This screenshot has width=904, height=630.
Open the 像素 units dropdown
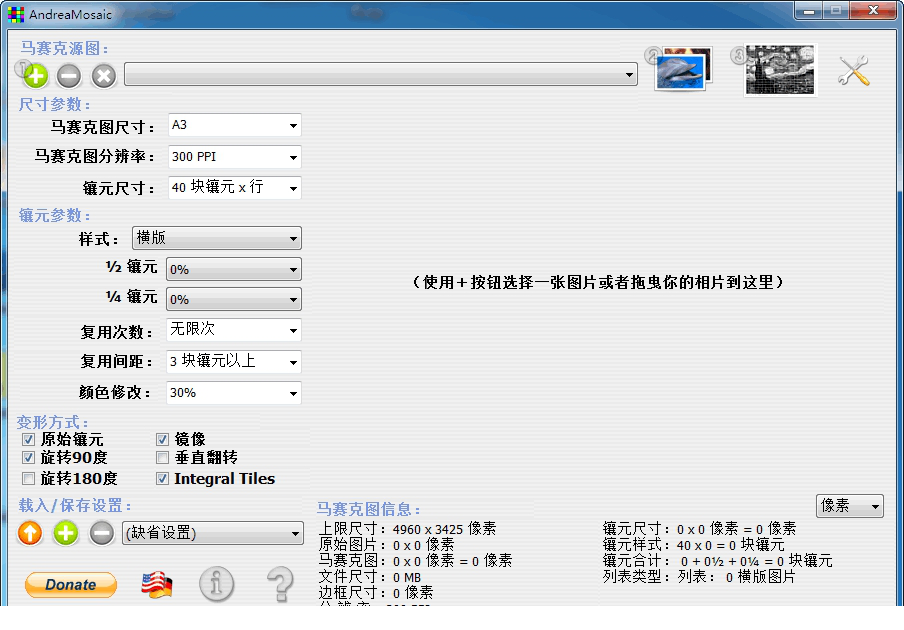pos(849,507)
